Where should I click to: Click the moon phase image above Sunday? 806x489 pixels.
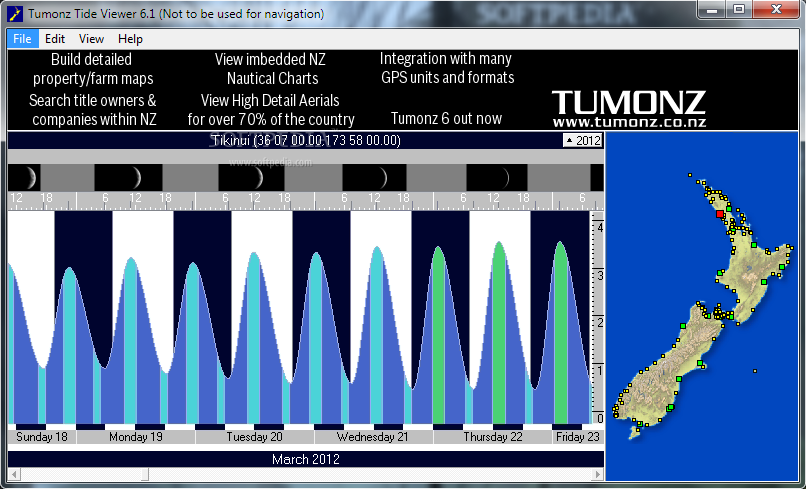(24, 178)
